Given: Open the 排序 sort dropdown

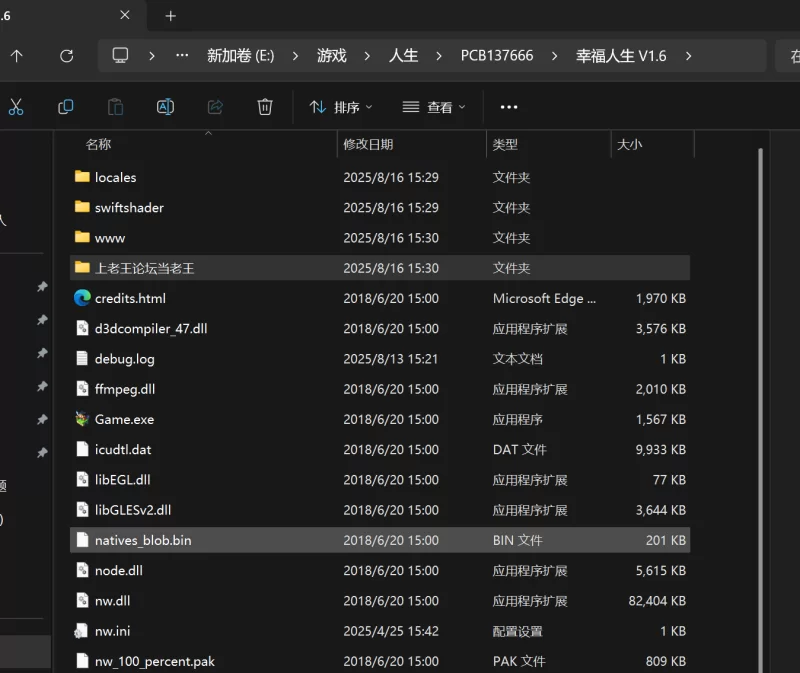Looking at the screenshot, I should (x=341, y=107).
